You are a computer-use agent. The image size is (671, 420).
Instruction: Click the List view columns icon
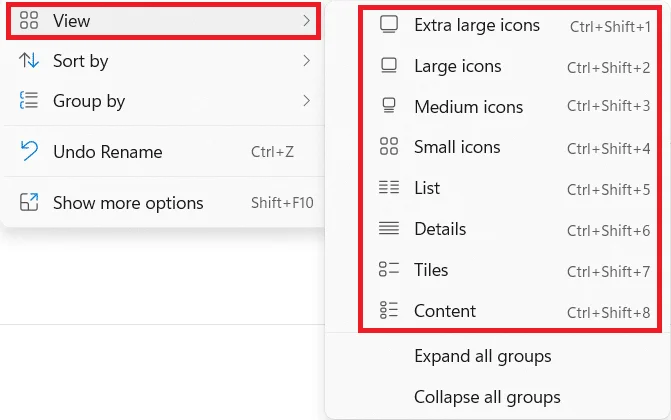389,187
